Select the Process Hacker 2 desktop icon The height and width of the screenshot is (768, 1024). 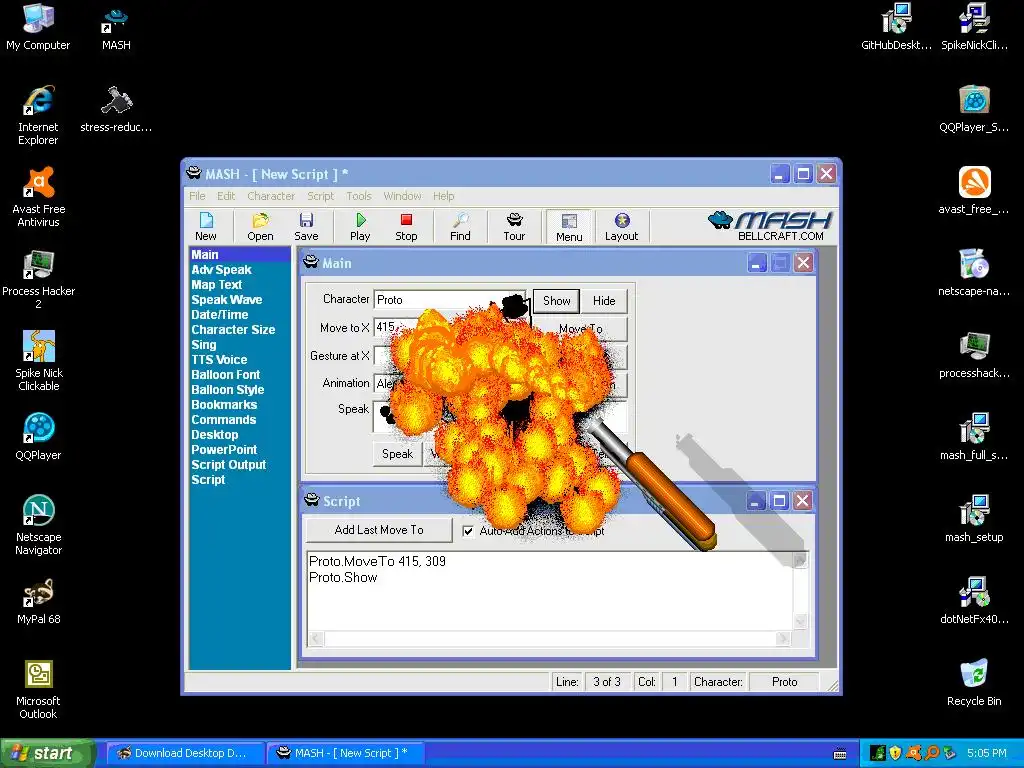[39, 280]
